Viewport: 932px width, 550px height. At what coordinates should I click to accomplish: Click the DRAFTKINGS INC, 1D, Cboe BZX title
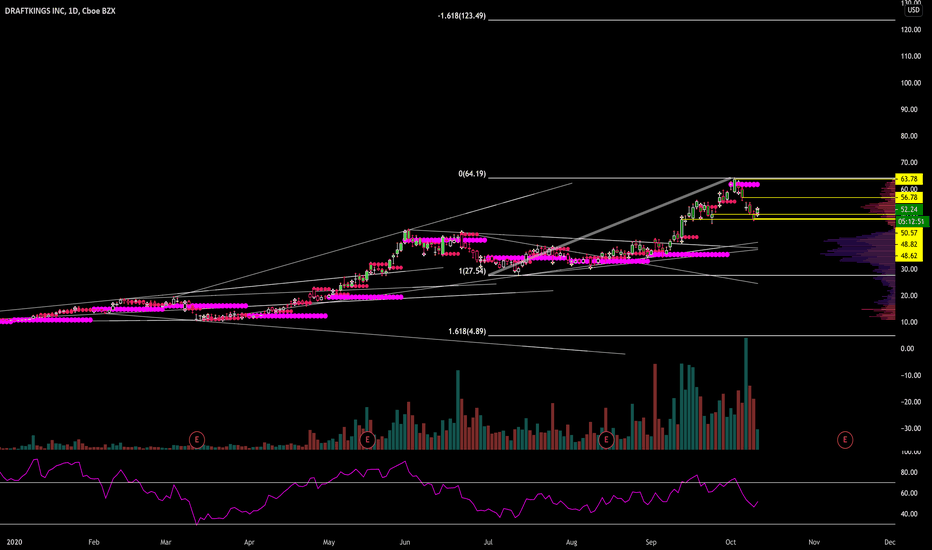(x=60, y=11)
